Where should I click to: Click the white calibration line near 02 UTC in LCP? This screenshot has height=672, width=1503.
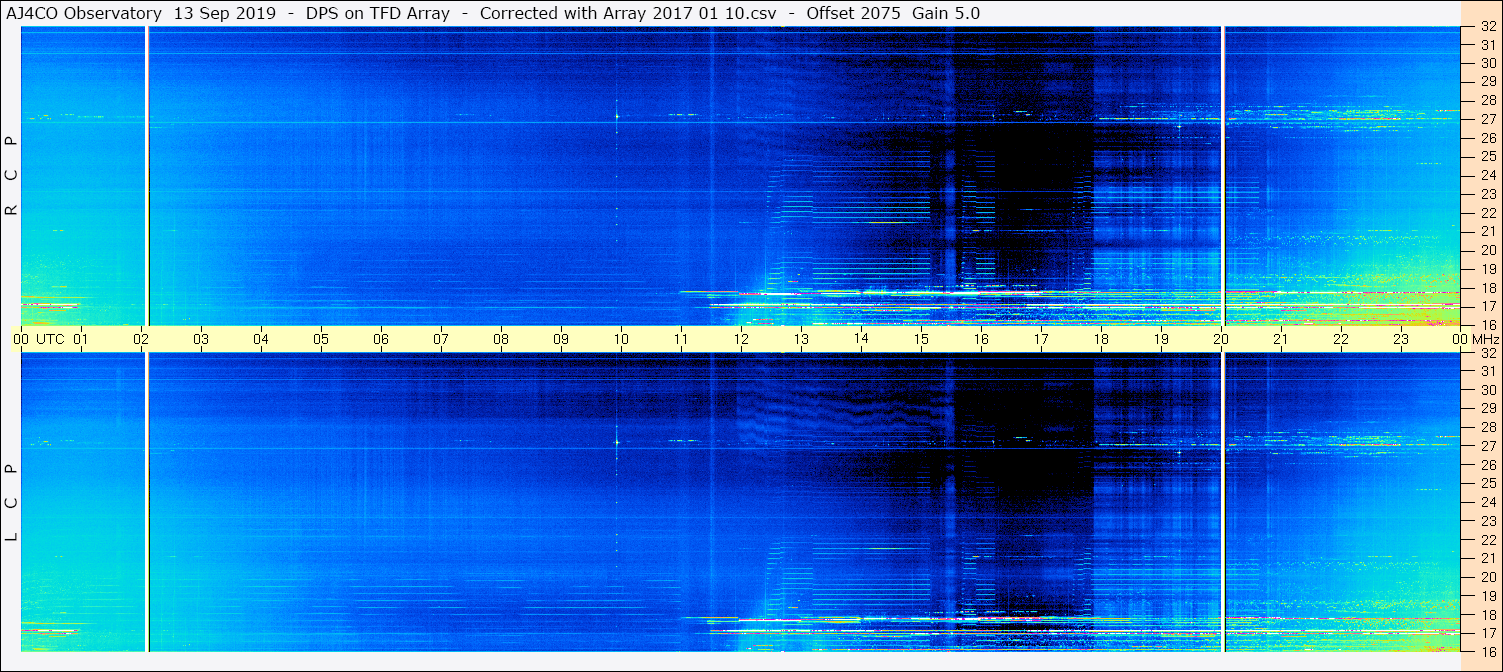(147, 502)
